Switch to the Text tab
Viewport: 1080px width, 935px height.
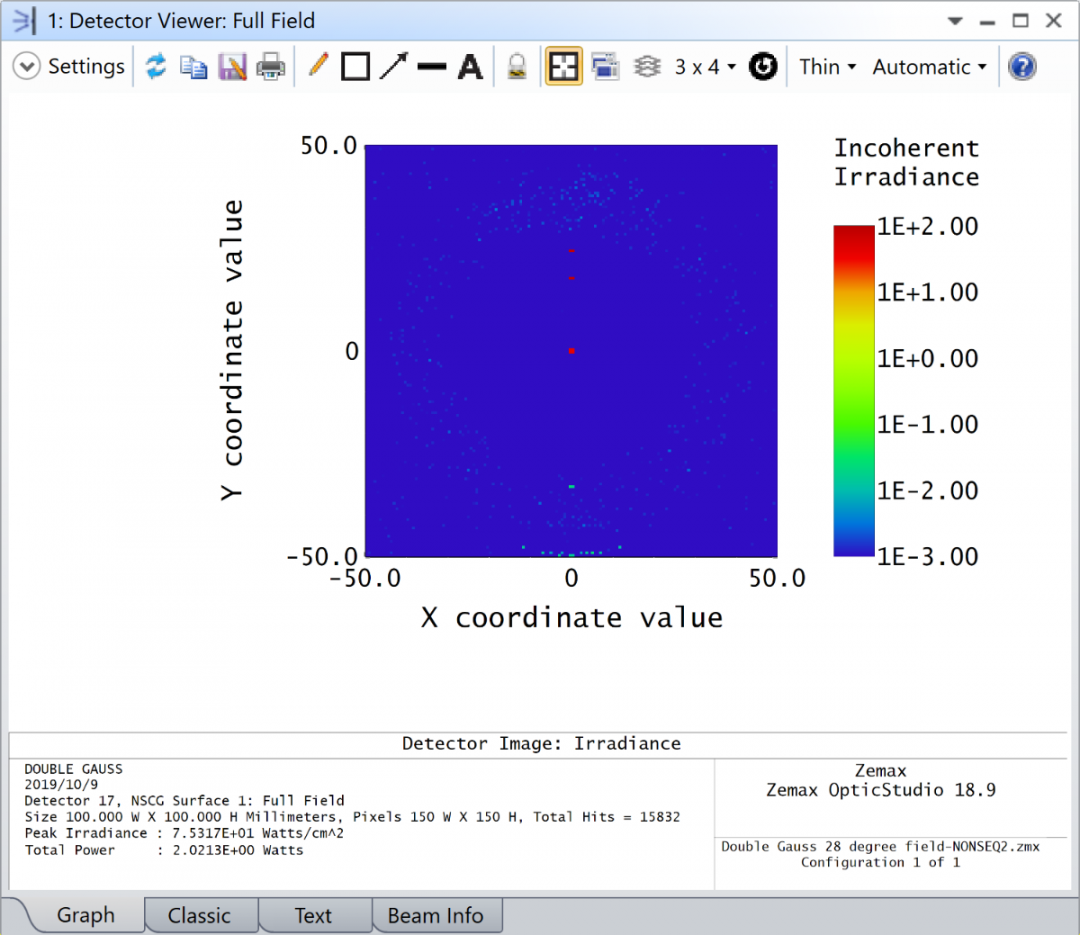[x=313, y=915]
